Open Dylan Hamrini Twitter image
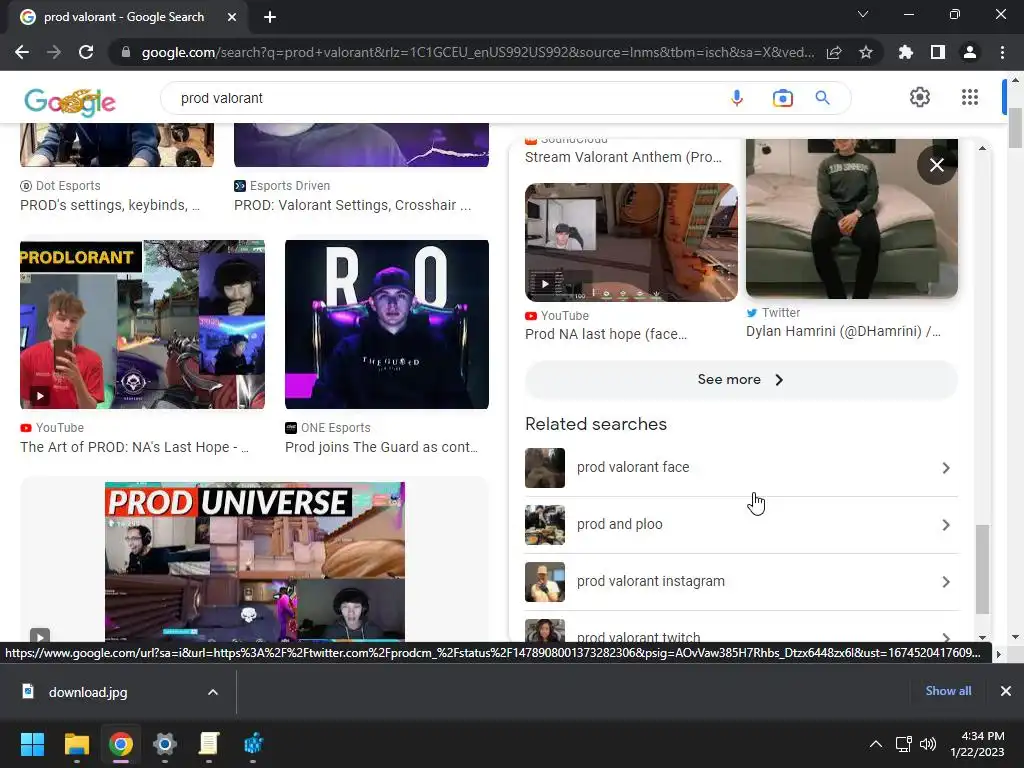The image size is (1024, 768). point(852,218)
